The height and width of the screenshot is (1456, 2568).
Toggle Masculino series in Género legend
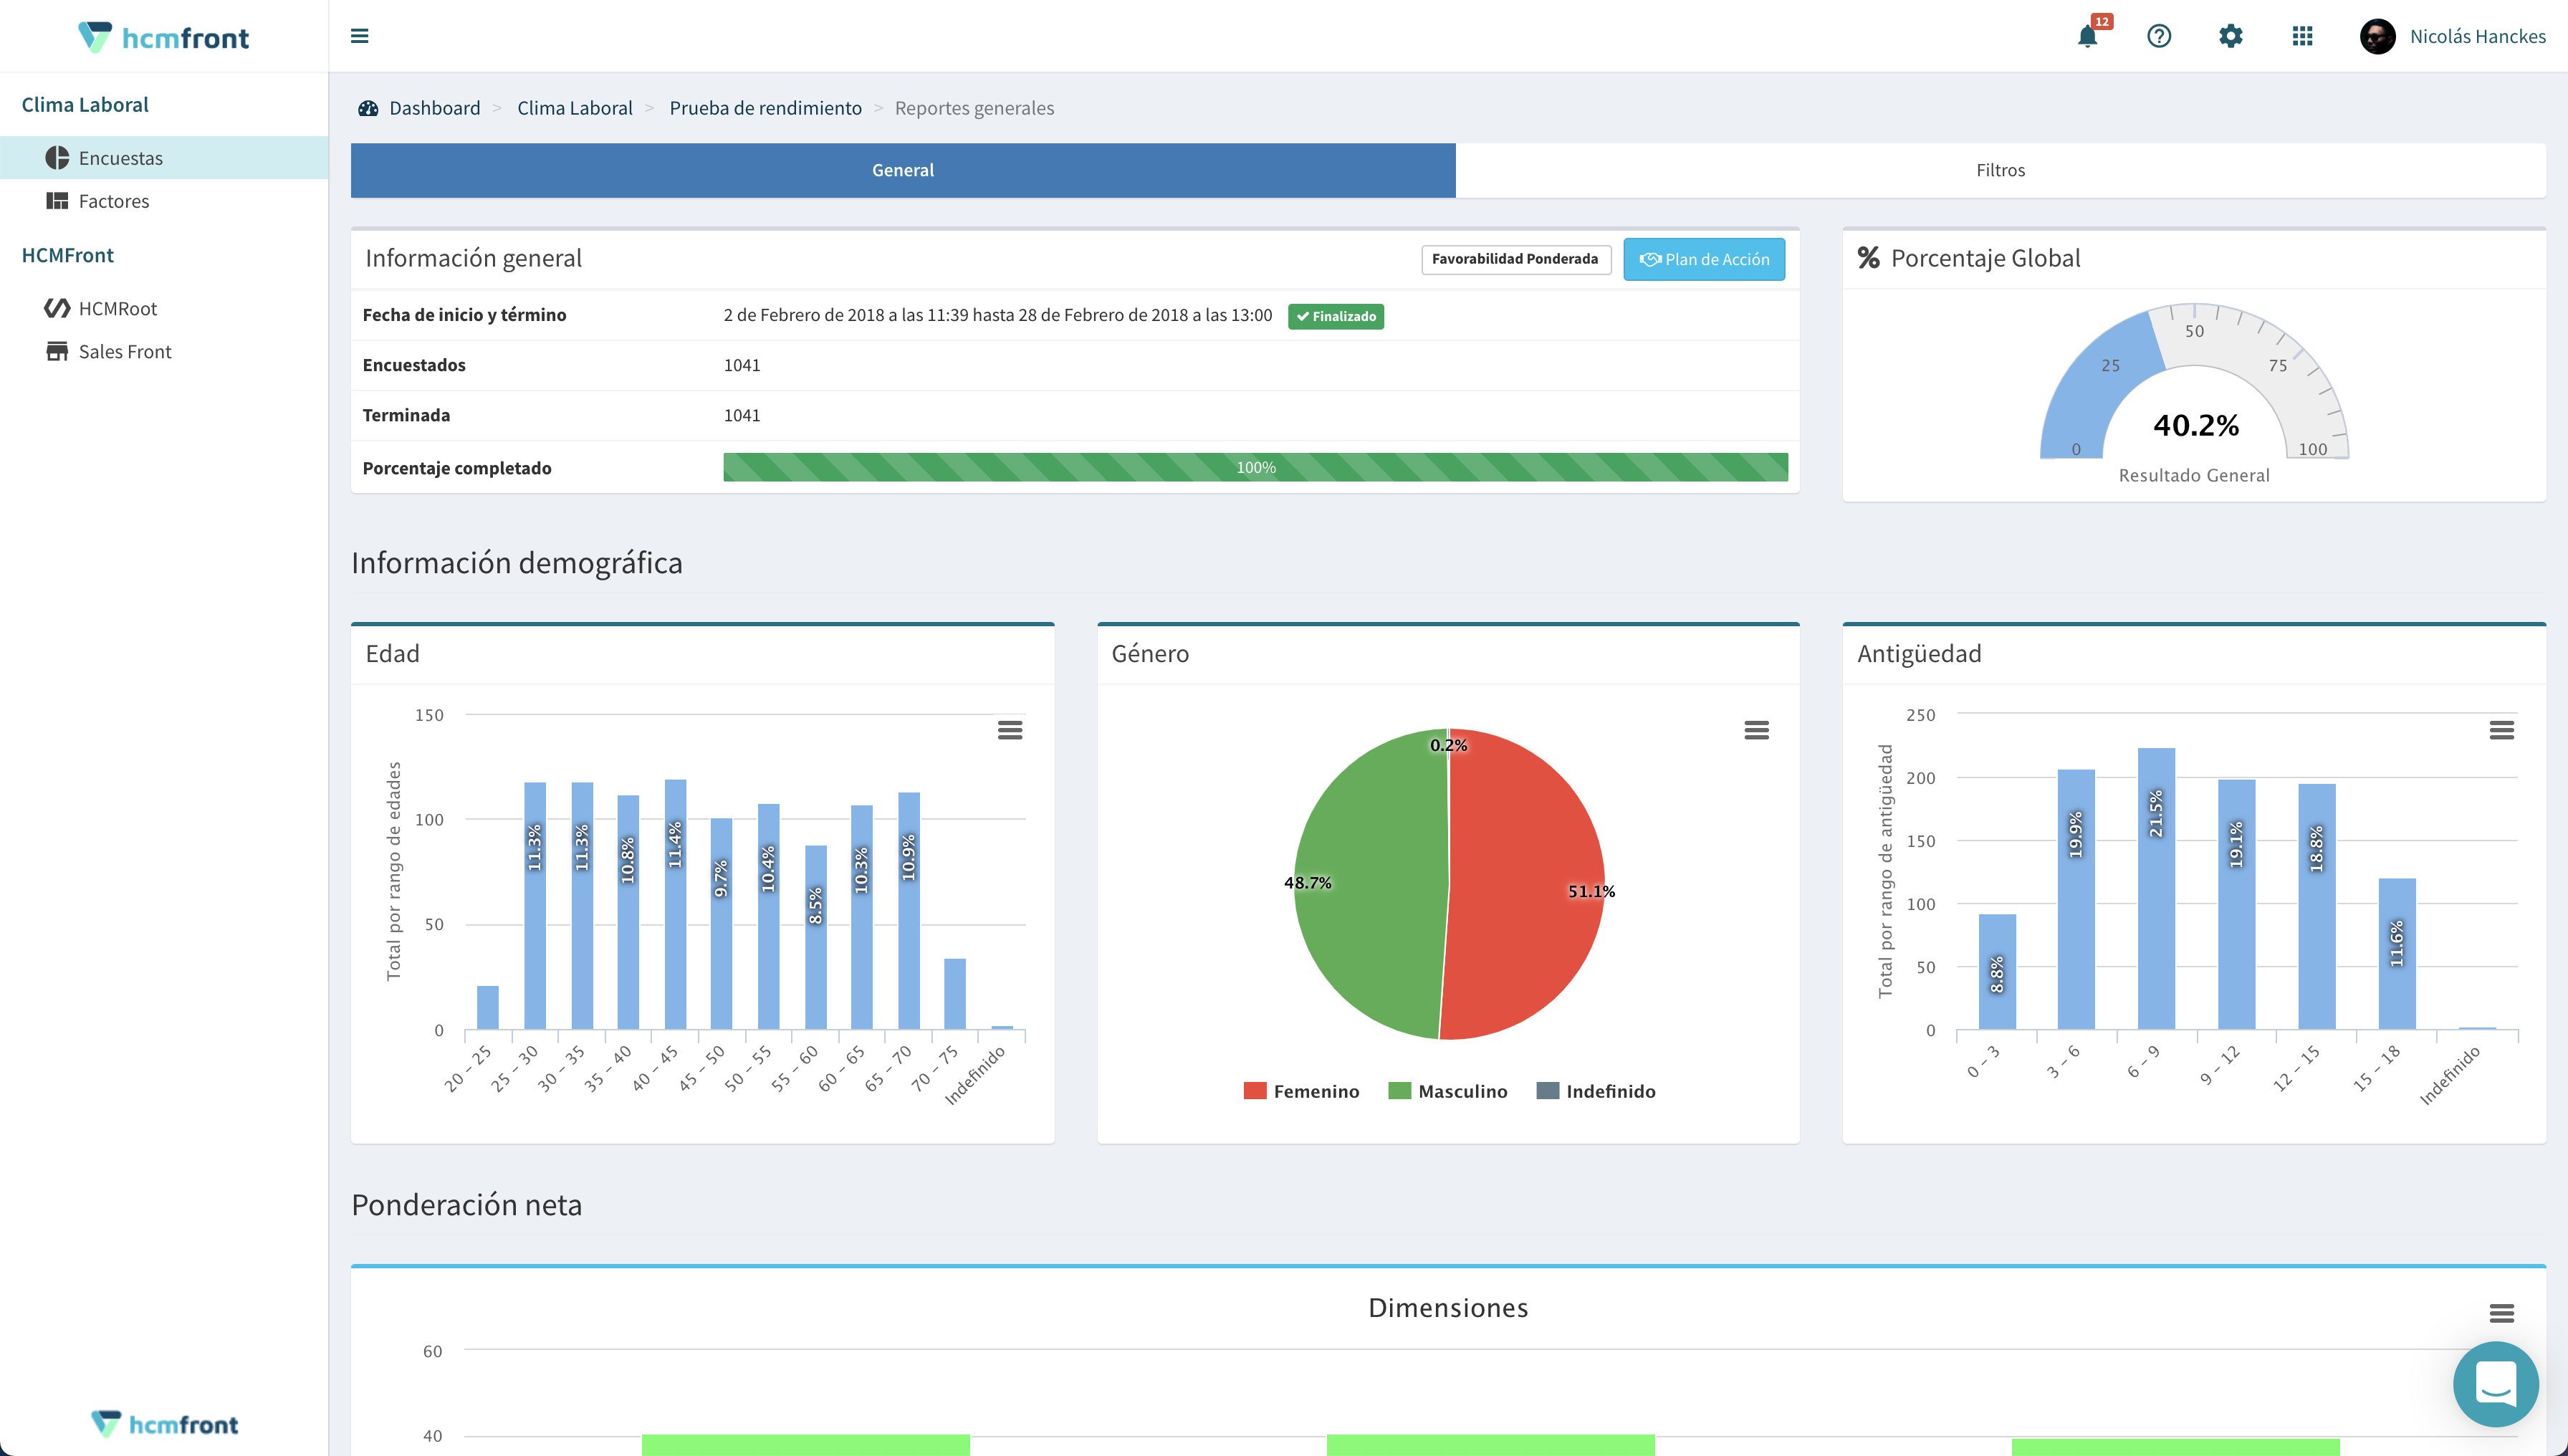pyautogui.click(x=1448, y=1090)
